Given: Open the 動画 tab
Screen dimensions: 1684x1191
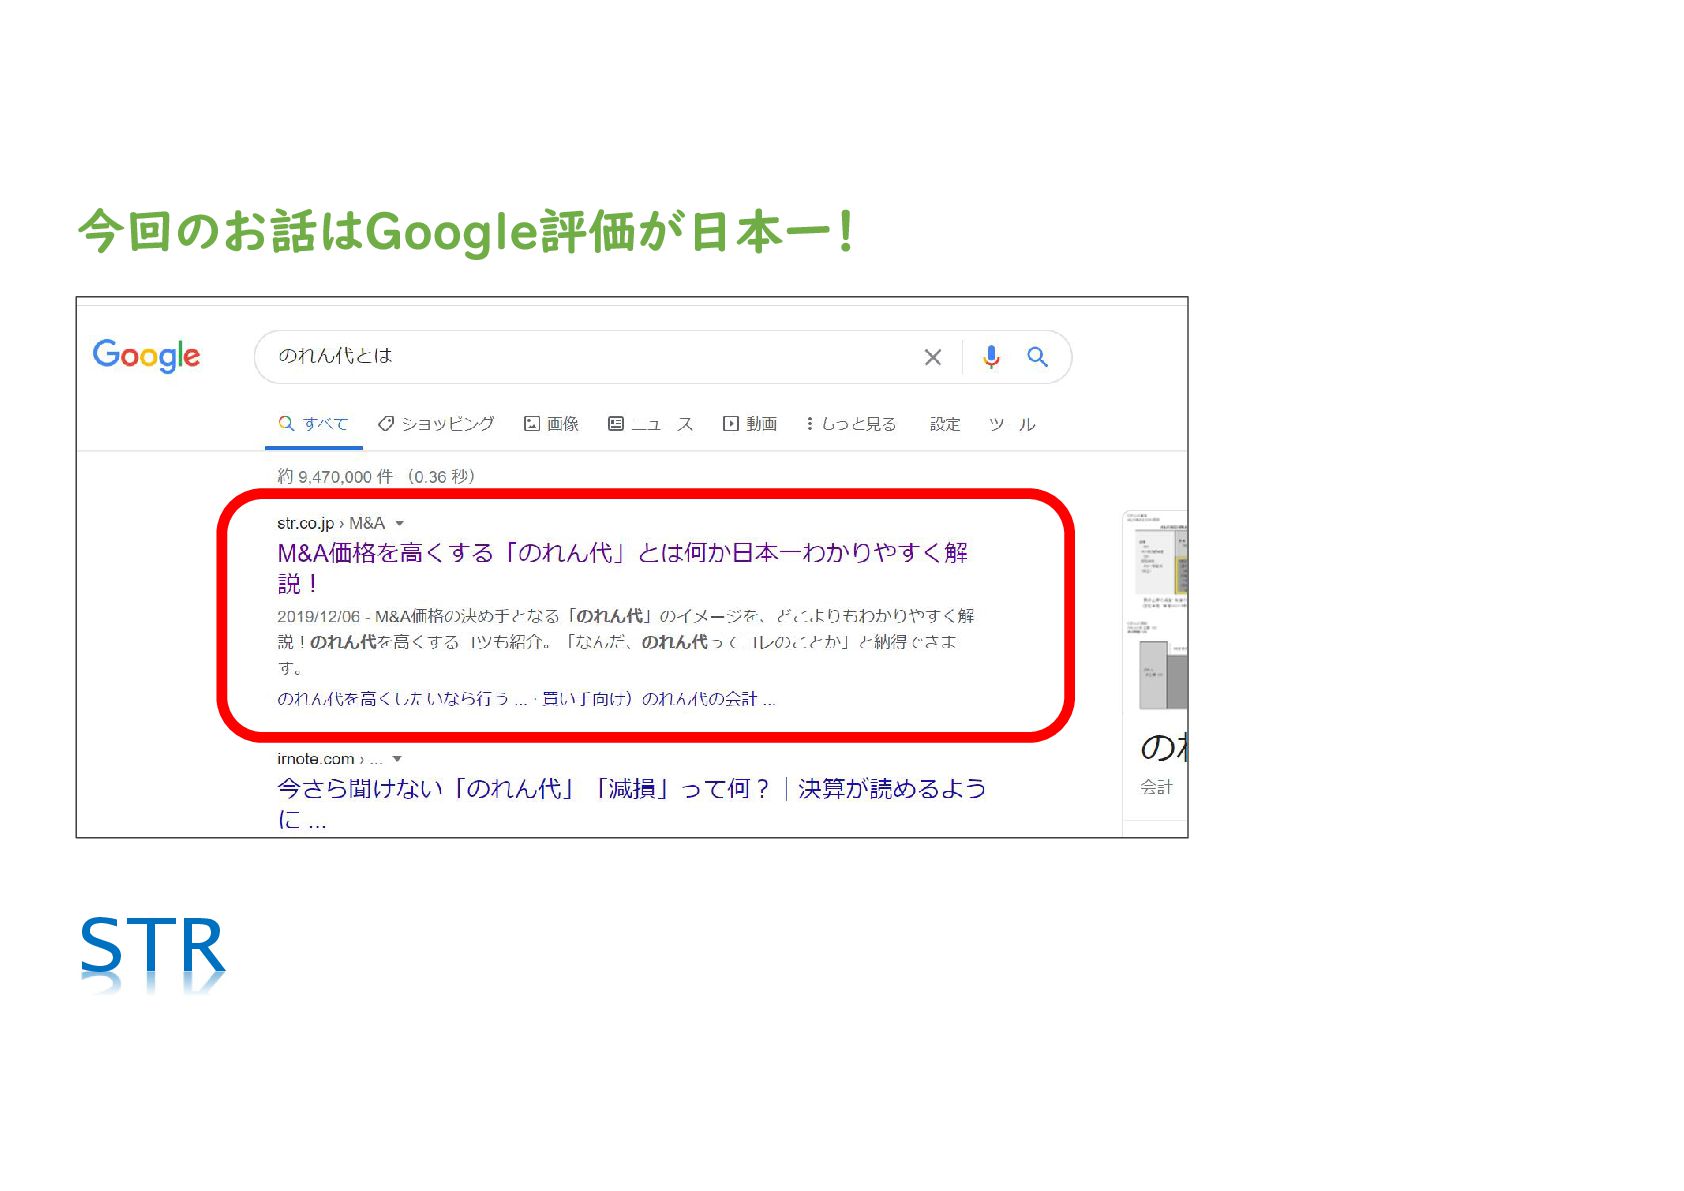Looking at the screenshot, I should (x=750, y=424).
